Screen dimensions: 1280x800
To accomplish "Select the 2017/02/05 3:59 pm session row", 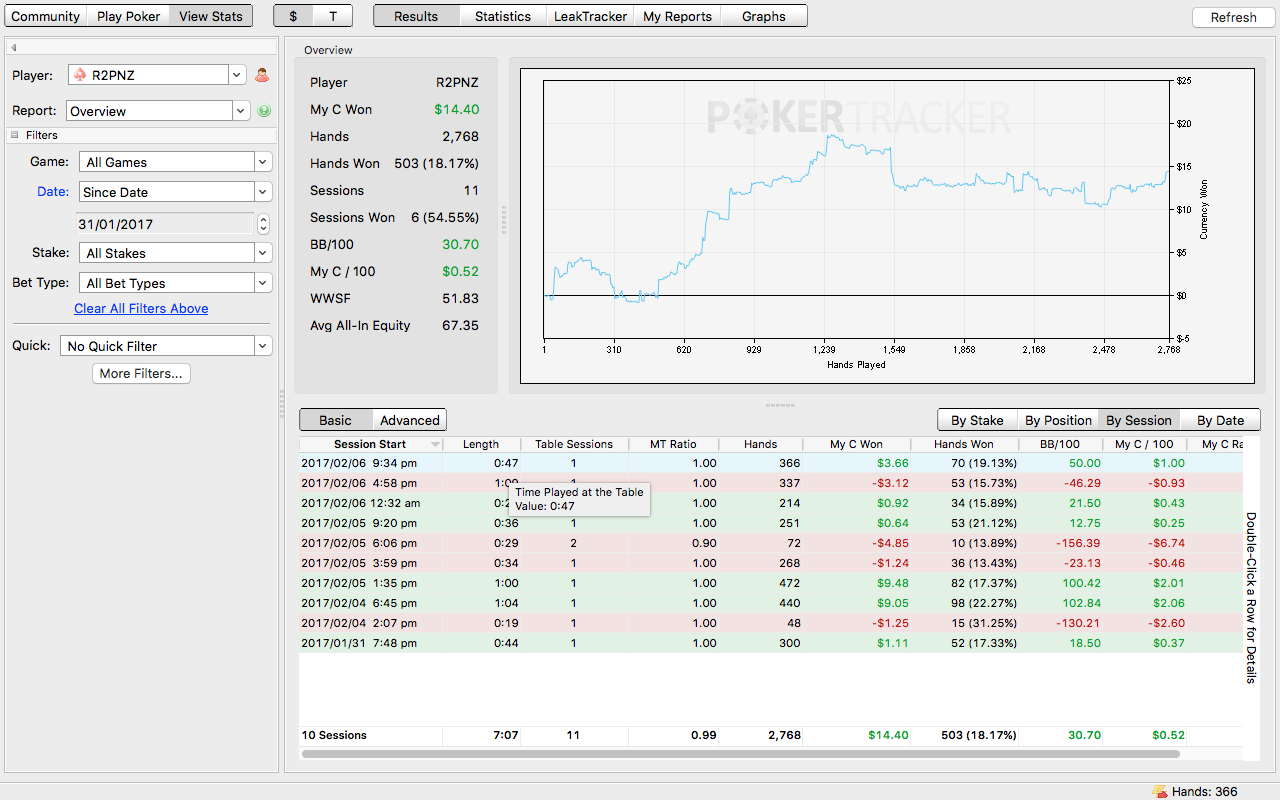I will (x=771, y=563).
